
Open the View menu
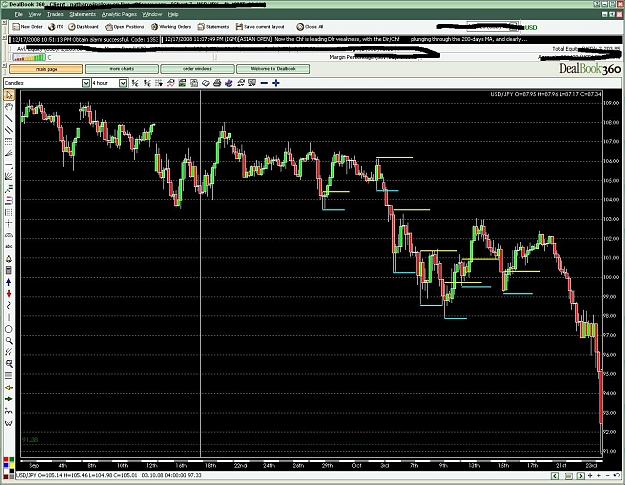(x=35, y=14)
